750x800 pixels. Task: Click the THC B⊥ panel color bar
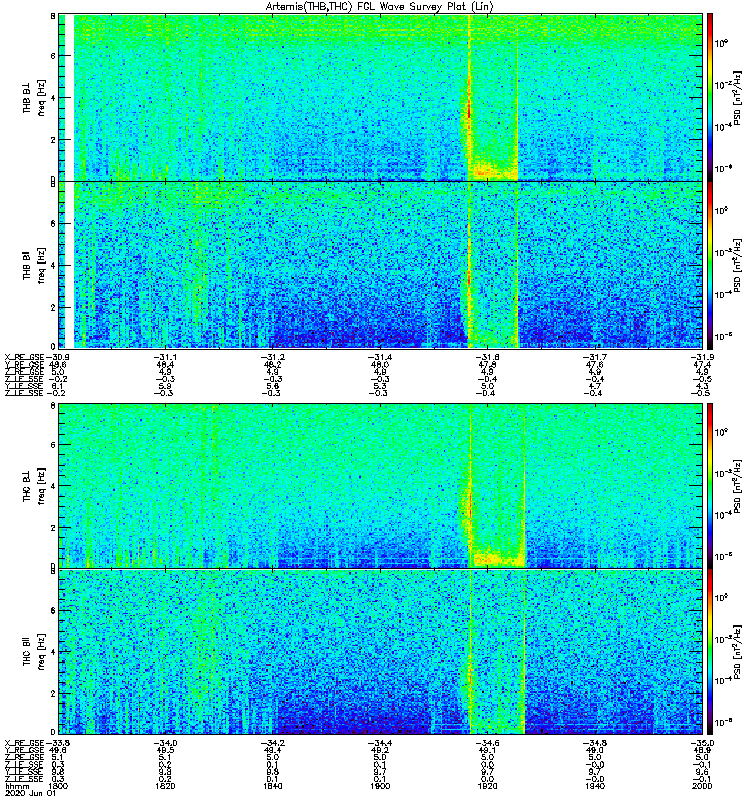710,485
